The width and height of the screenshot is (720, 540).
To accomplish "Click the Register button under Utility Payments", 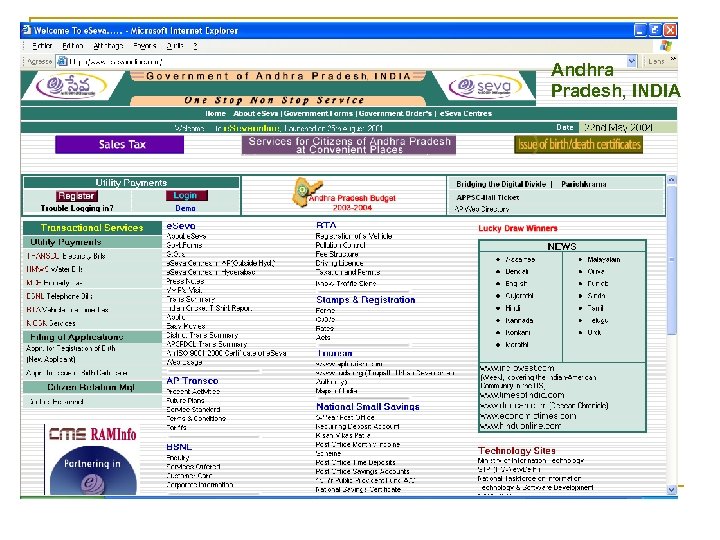I will [76, 196].
